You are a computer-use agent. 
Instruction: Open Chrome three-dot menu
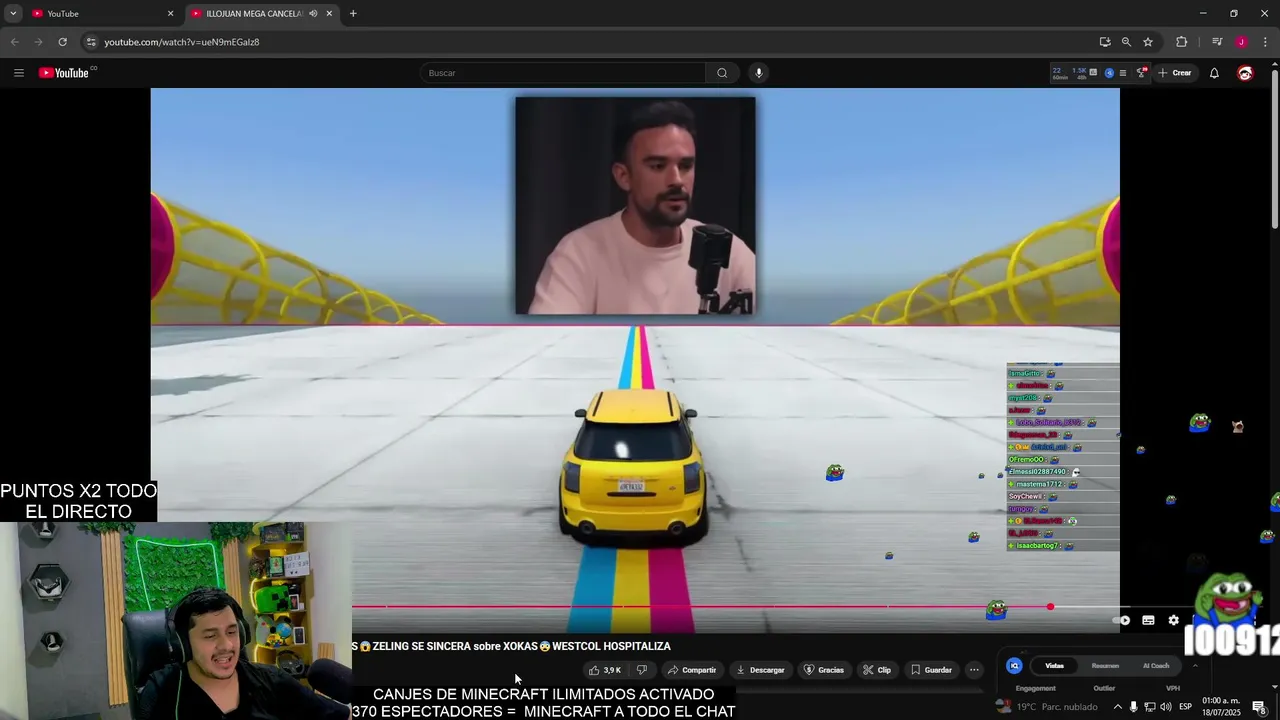1265,42
